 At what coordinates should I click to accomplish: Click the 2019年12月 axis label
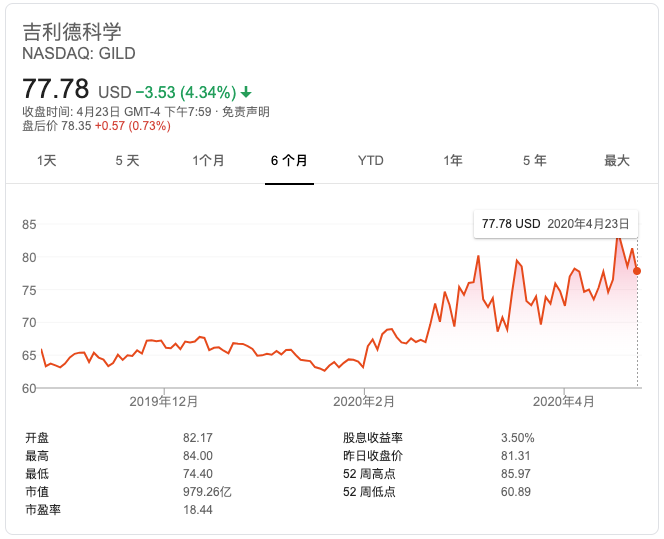point(164,401)
